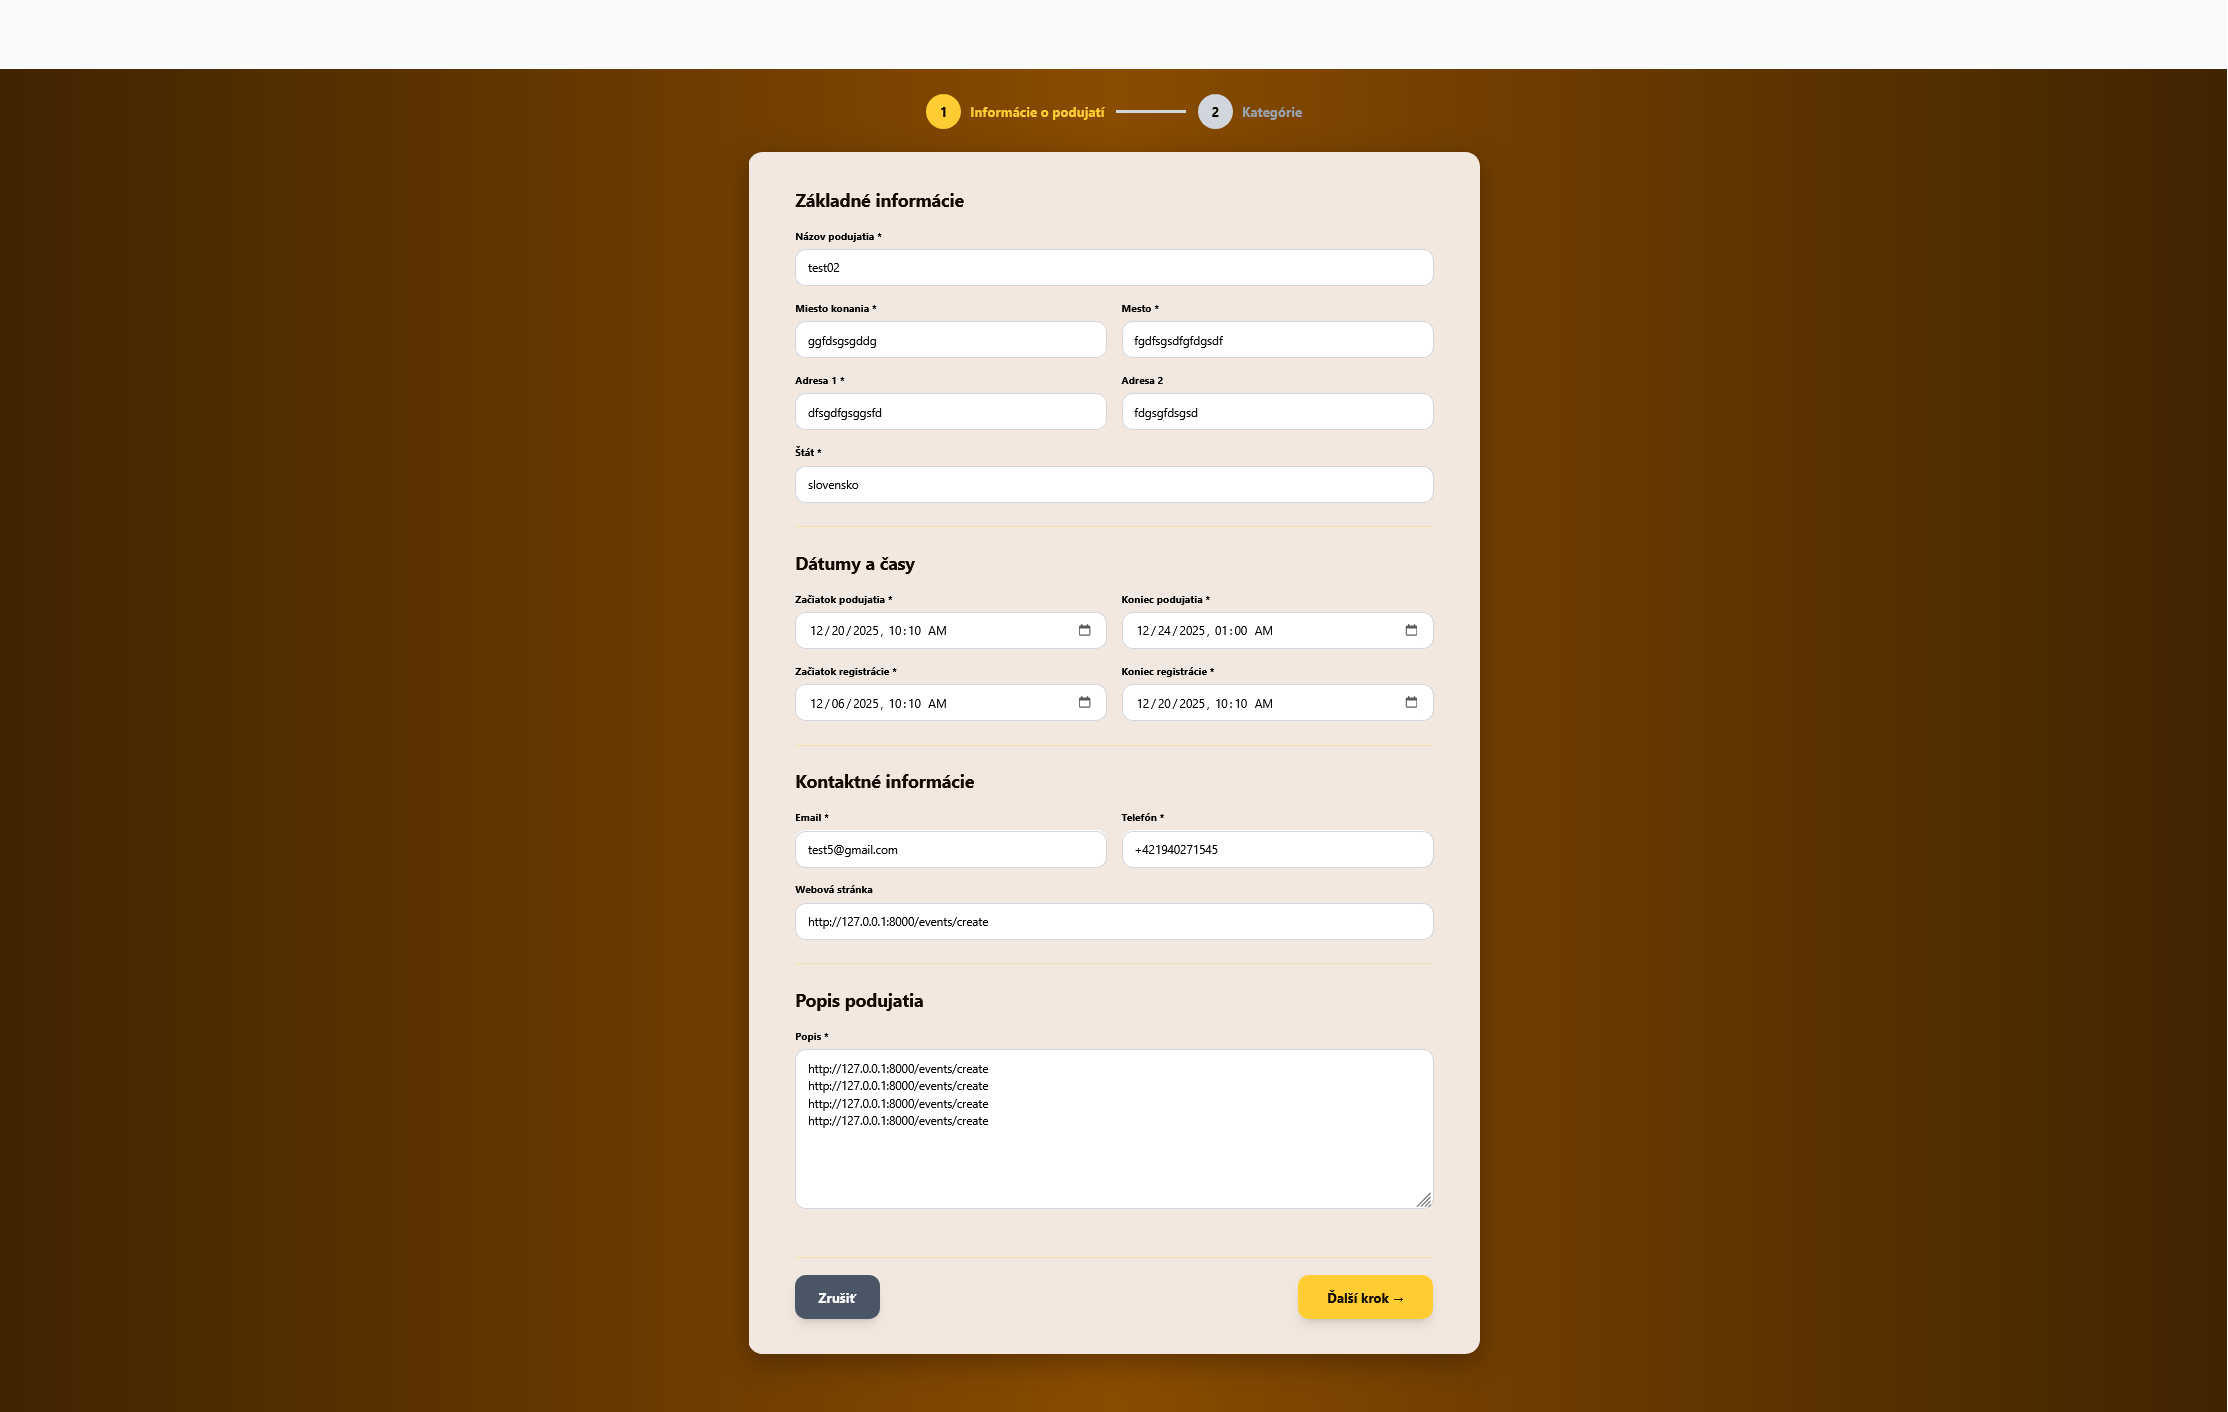Click the Základné informácie heading

point(879,201)
